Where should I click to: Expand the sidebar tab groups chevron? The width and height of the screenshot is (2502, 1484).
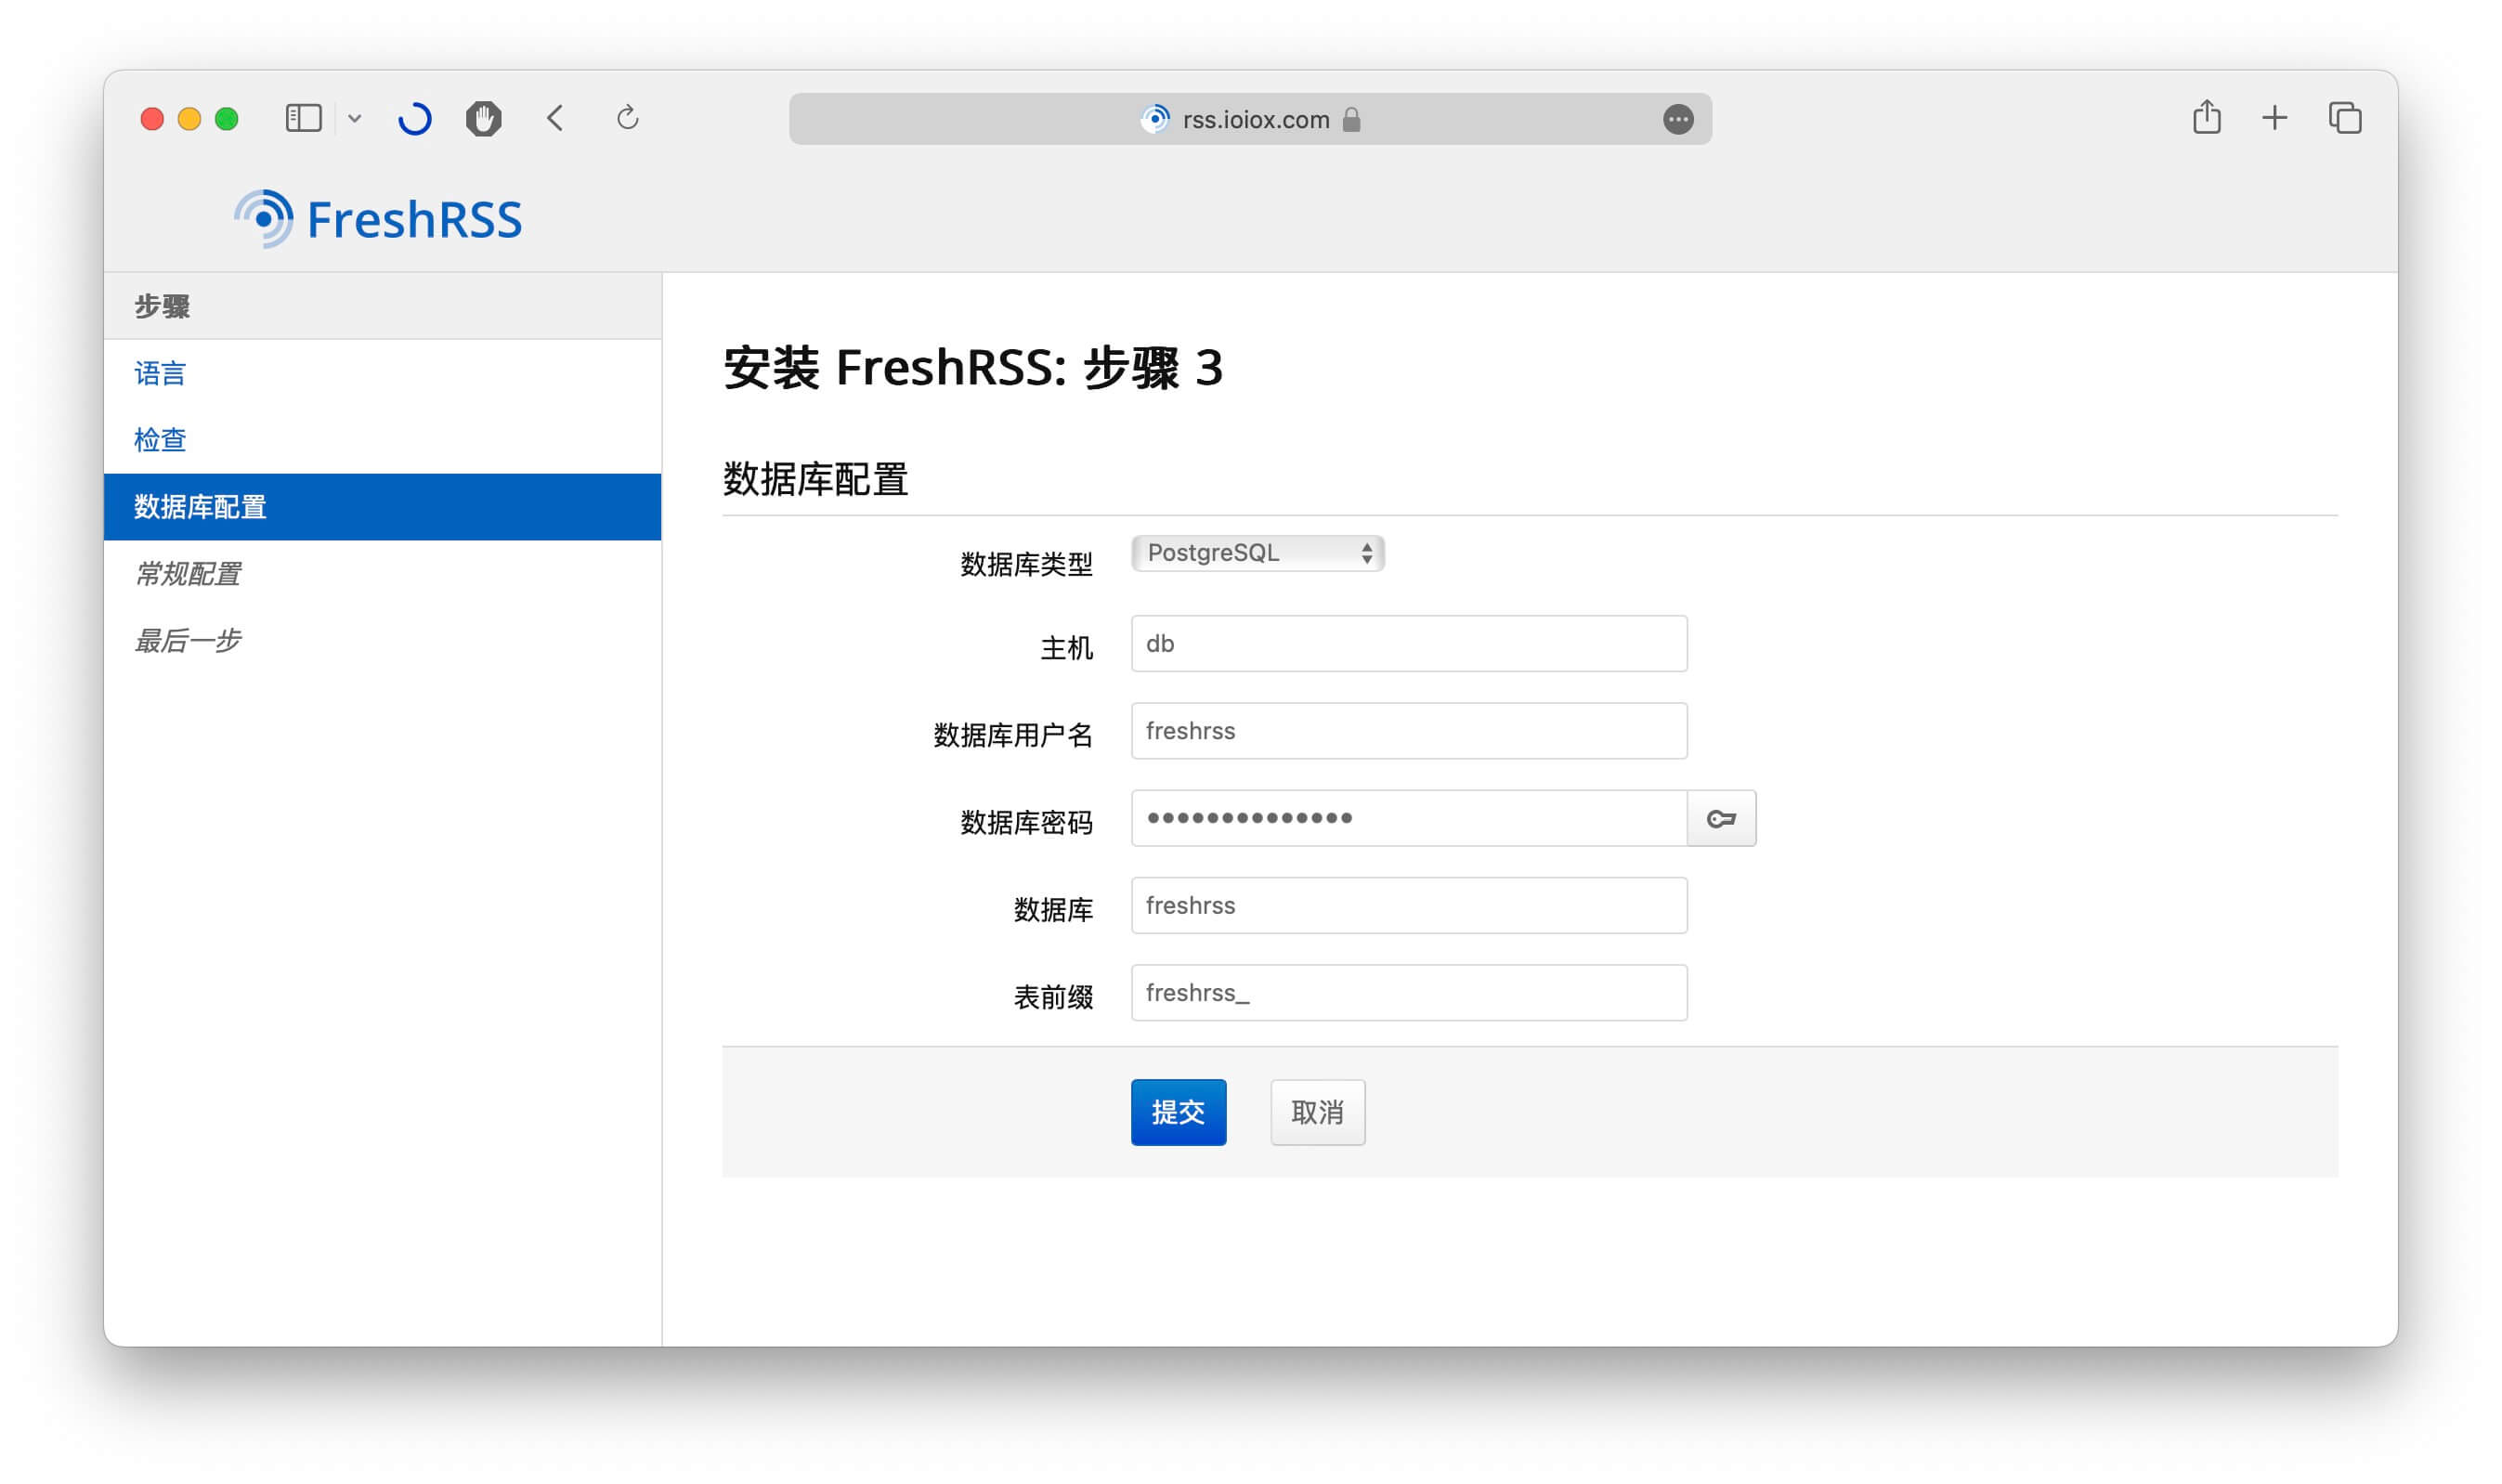[355, 119]
